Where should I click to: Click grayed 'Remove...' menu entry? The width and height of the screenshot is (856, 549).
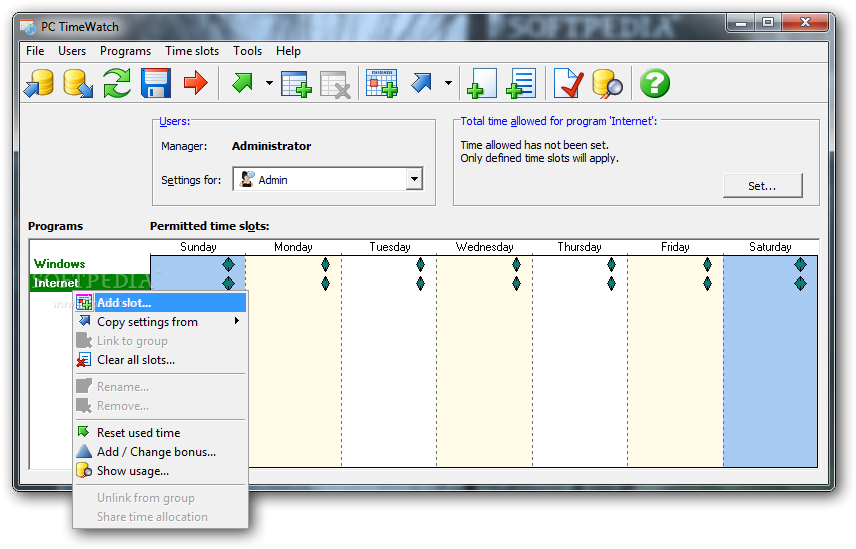click(x=160, y=406)
